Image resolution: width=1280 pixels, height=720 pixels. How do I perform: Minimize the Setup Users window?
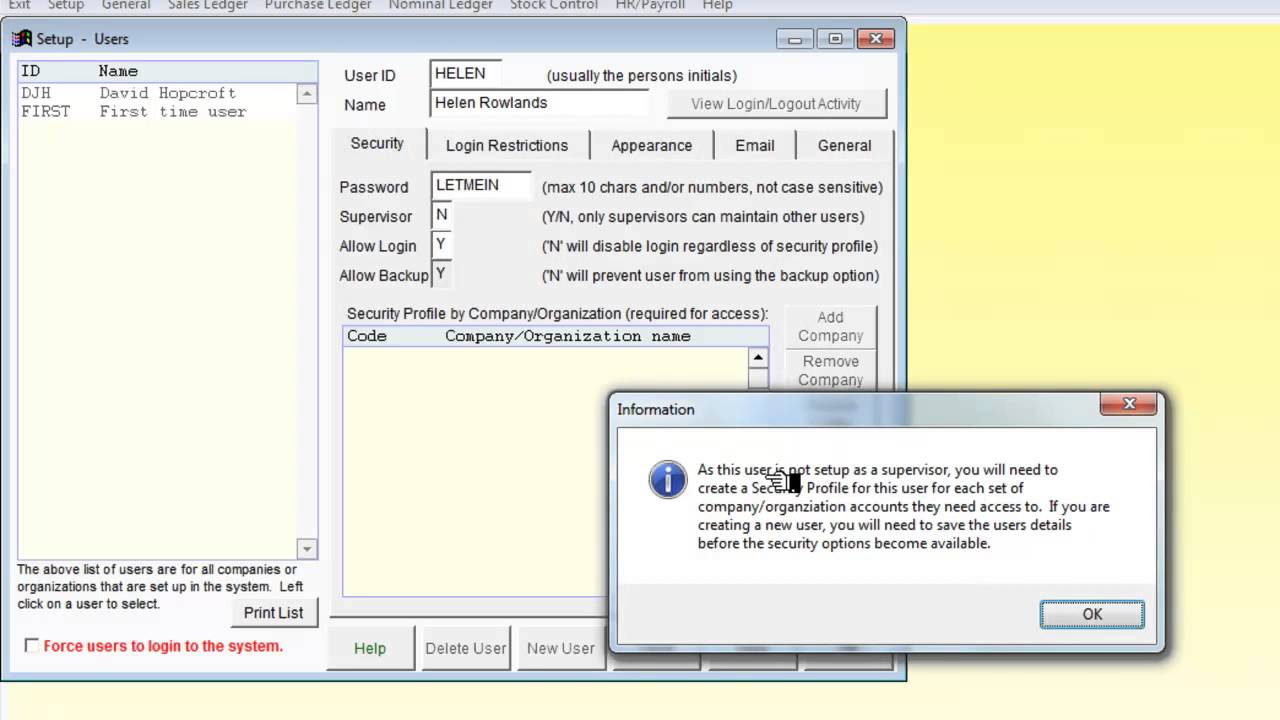(795, 39)
